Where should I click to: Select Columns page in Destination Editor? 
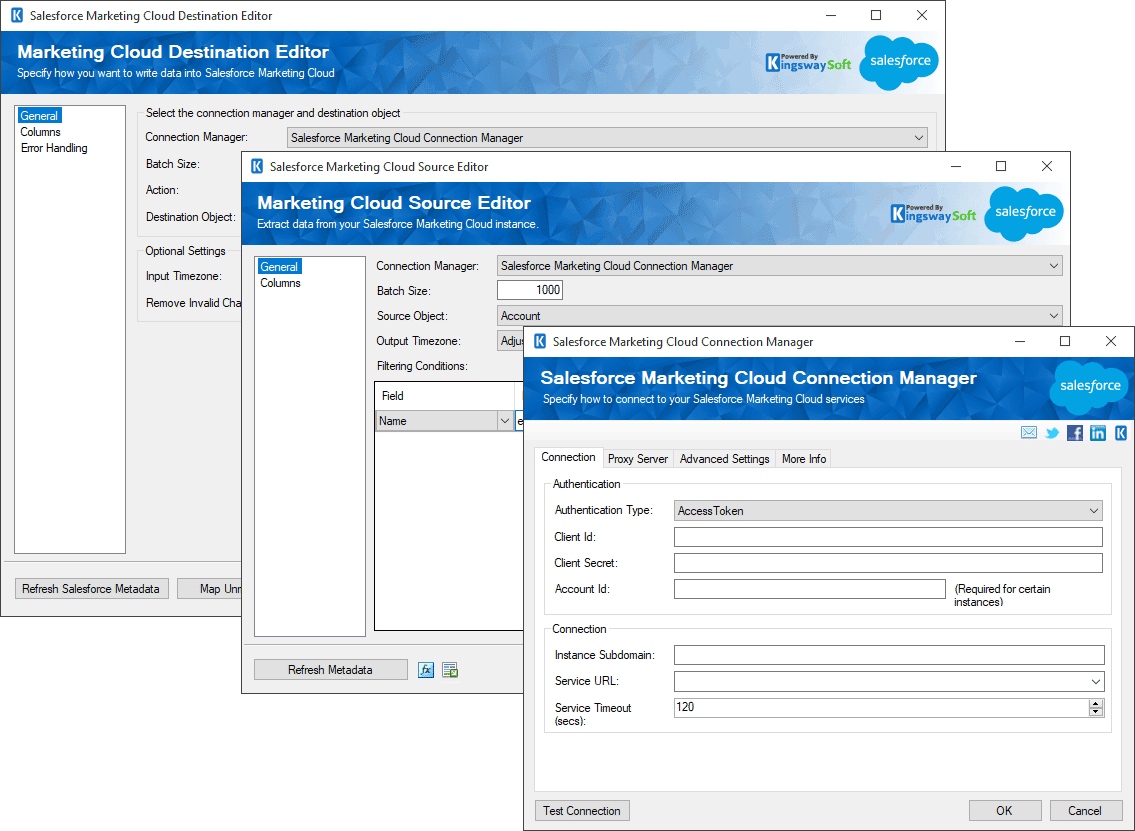click(x=41, y=132)
